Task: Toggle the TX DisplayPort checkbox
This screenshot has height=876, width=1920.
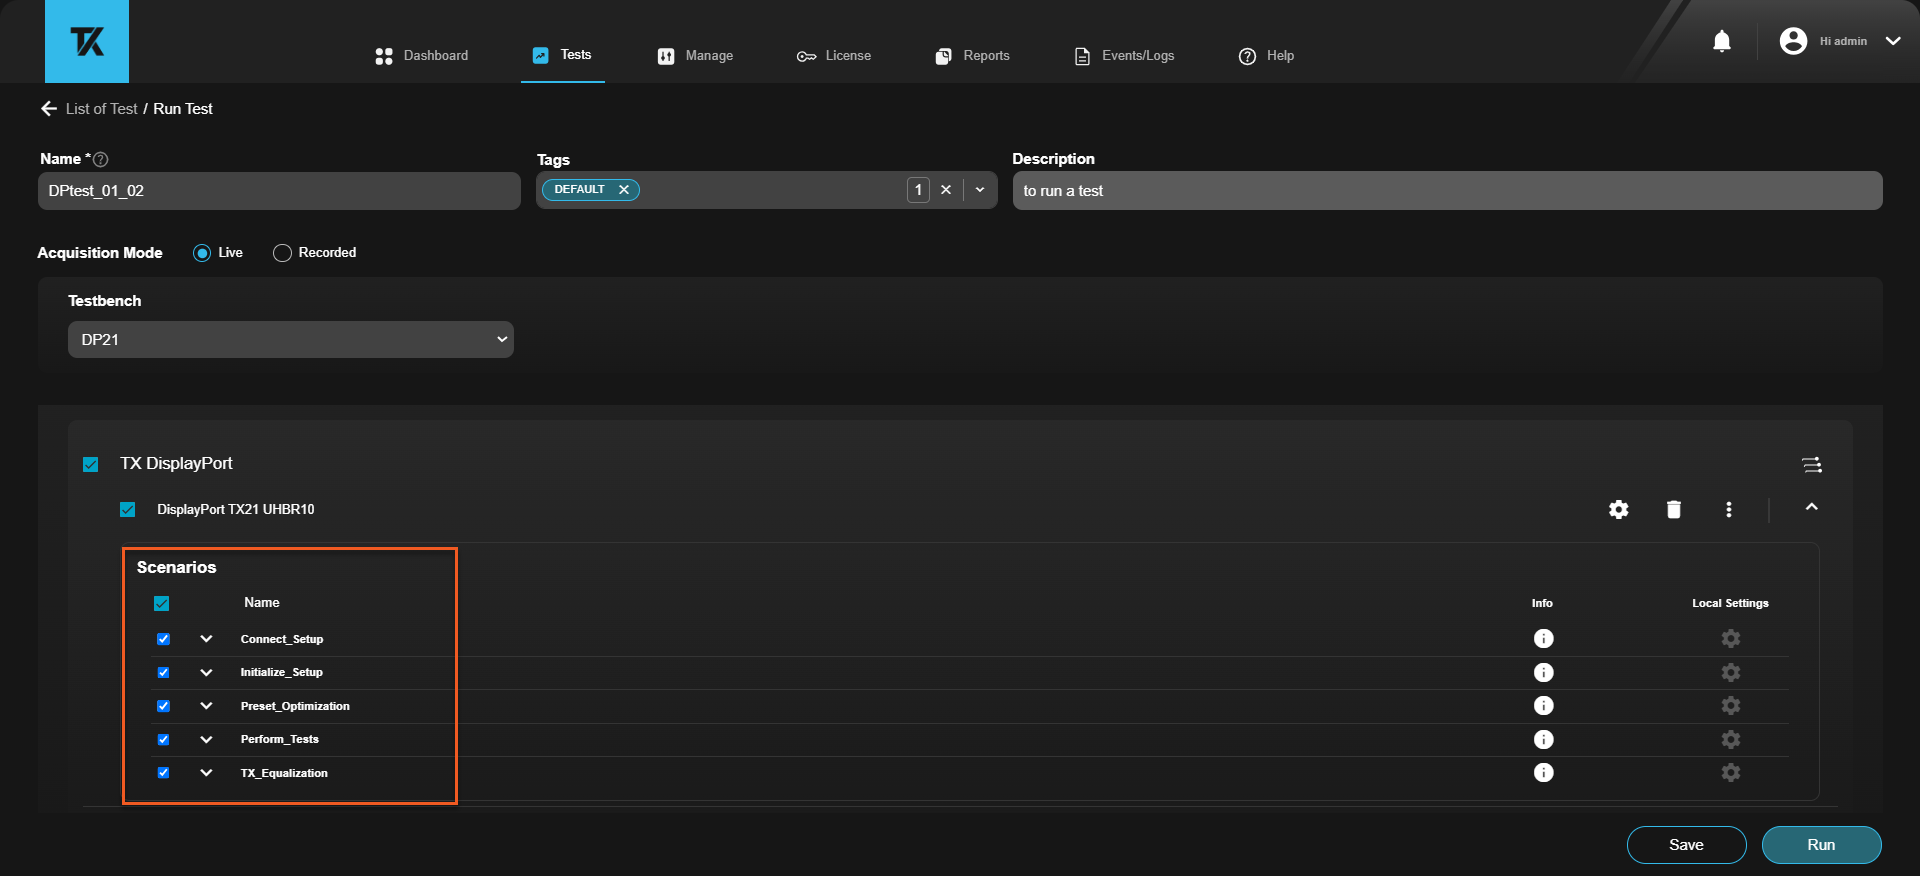Action: (x=91, y=465)
